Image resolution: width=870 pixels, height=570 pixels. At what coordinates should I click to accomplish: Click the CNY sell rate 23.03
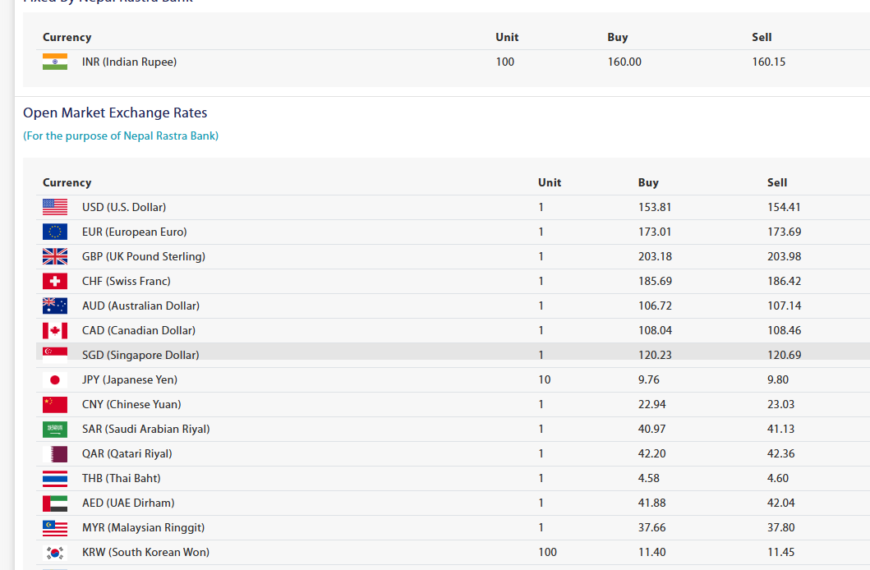[781, 404]
